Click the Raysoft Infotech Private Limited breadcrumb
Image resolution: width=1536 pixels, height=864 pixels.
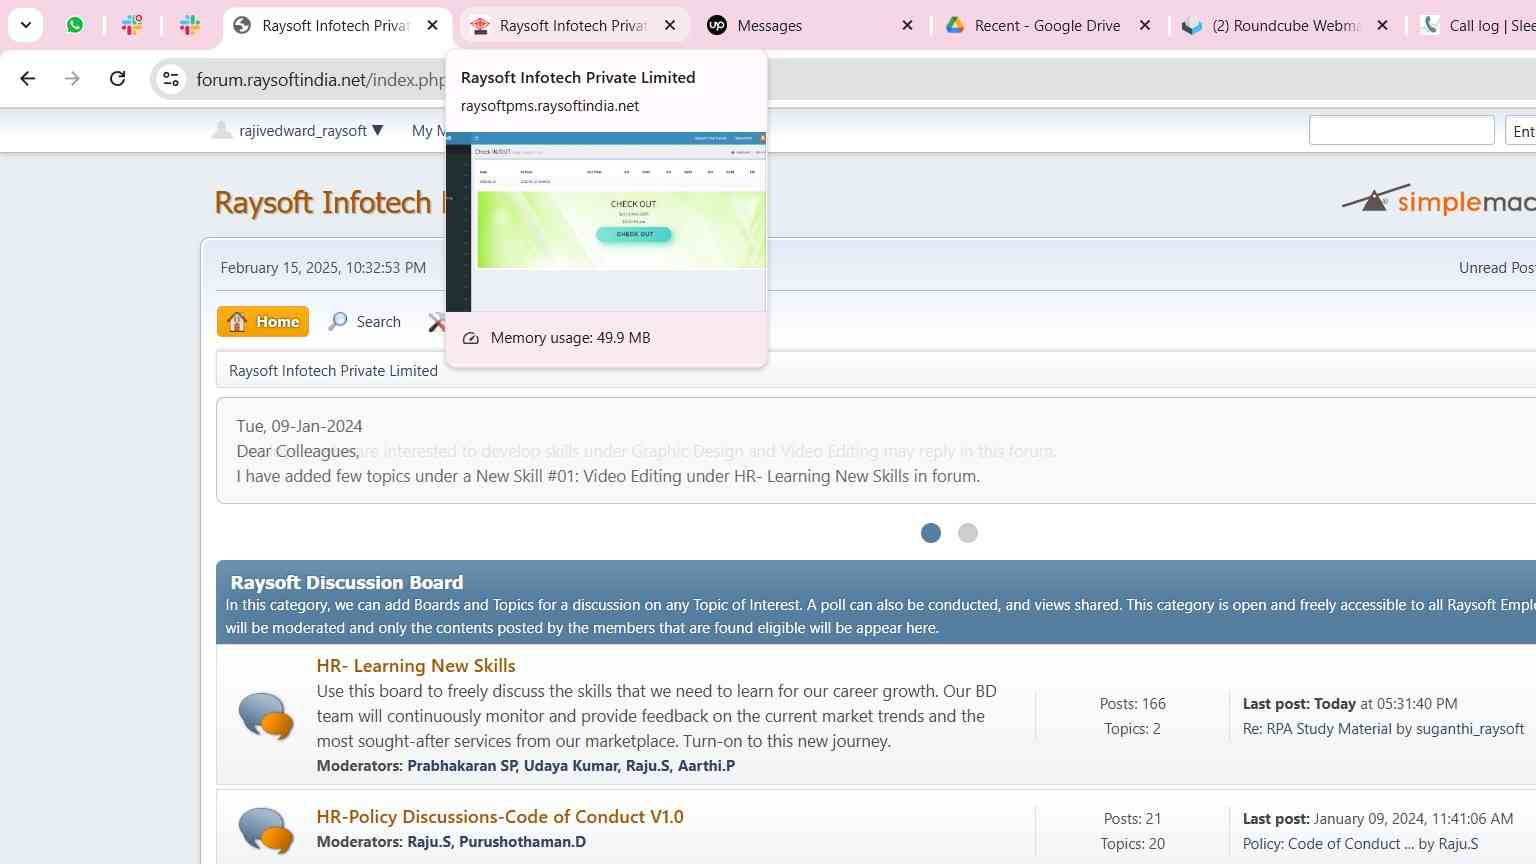coord(333,371)
